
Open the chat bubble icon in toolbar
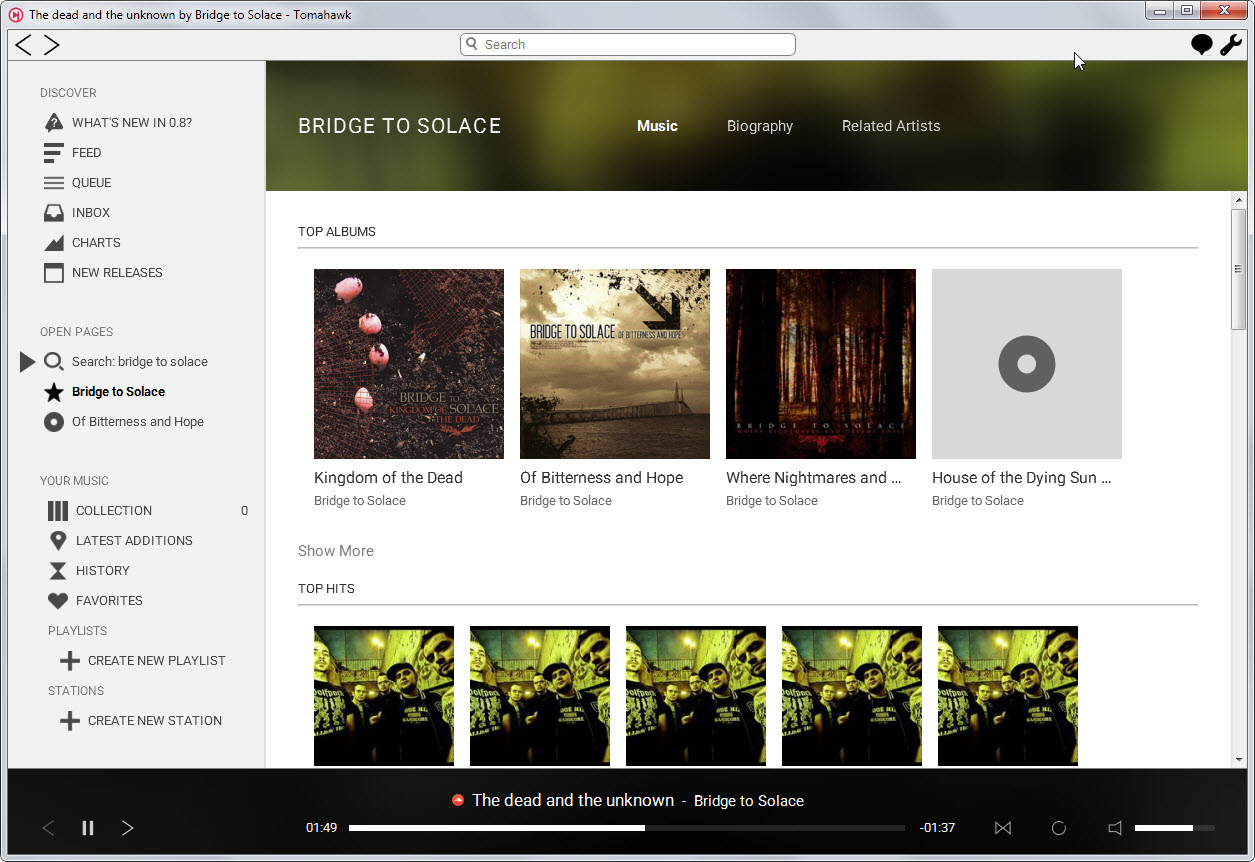click(1202, 45)
